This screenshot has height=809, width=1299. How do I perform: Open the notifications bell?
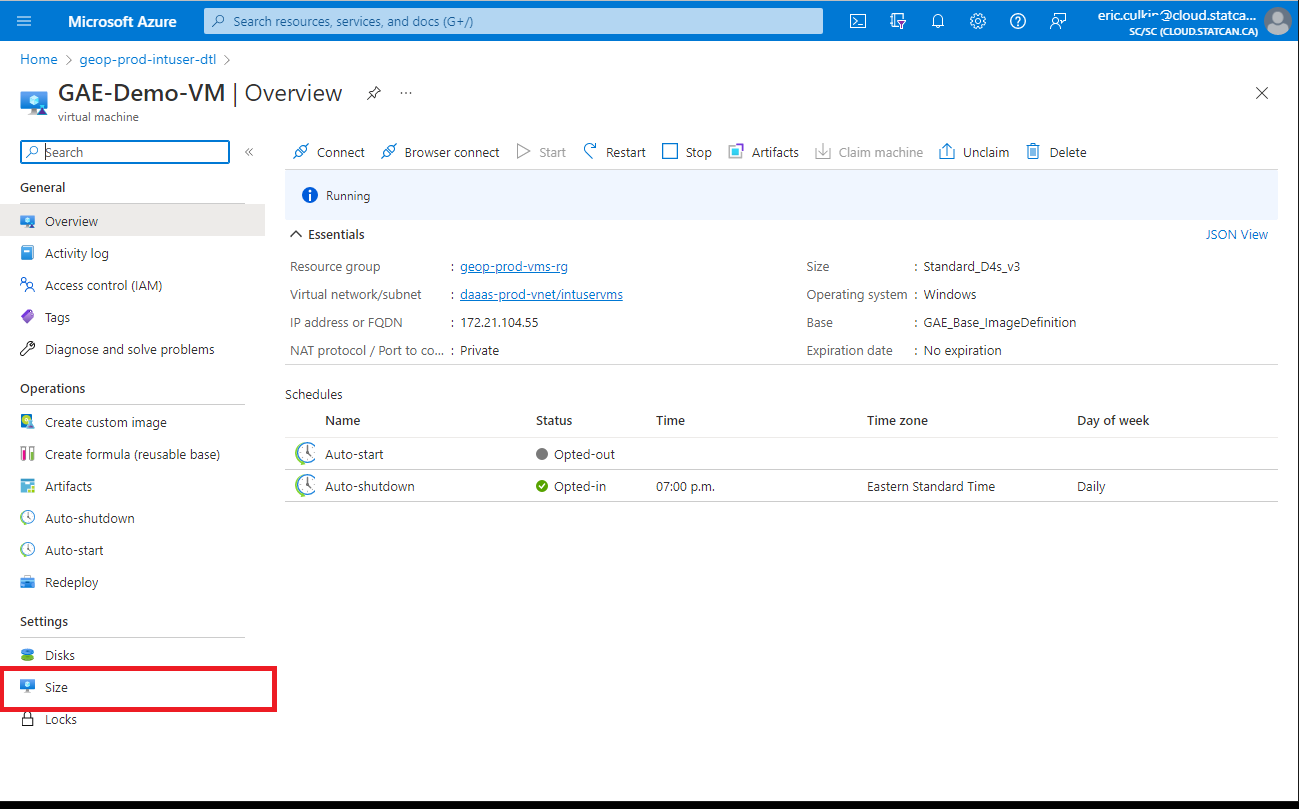point(937,21)
